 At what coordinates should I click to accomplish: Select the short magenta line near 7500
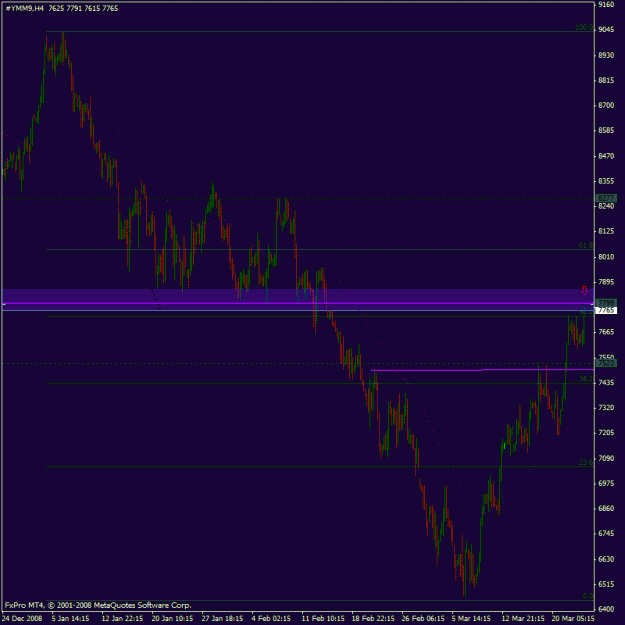(x=482, y=370)
